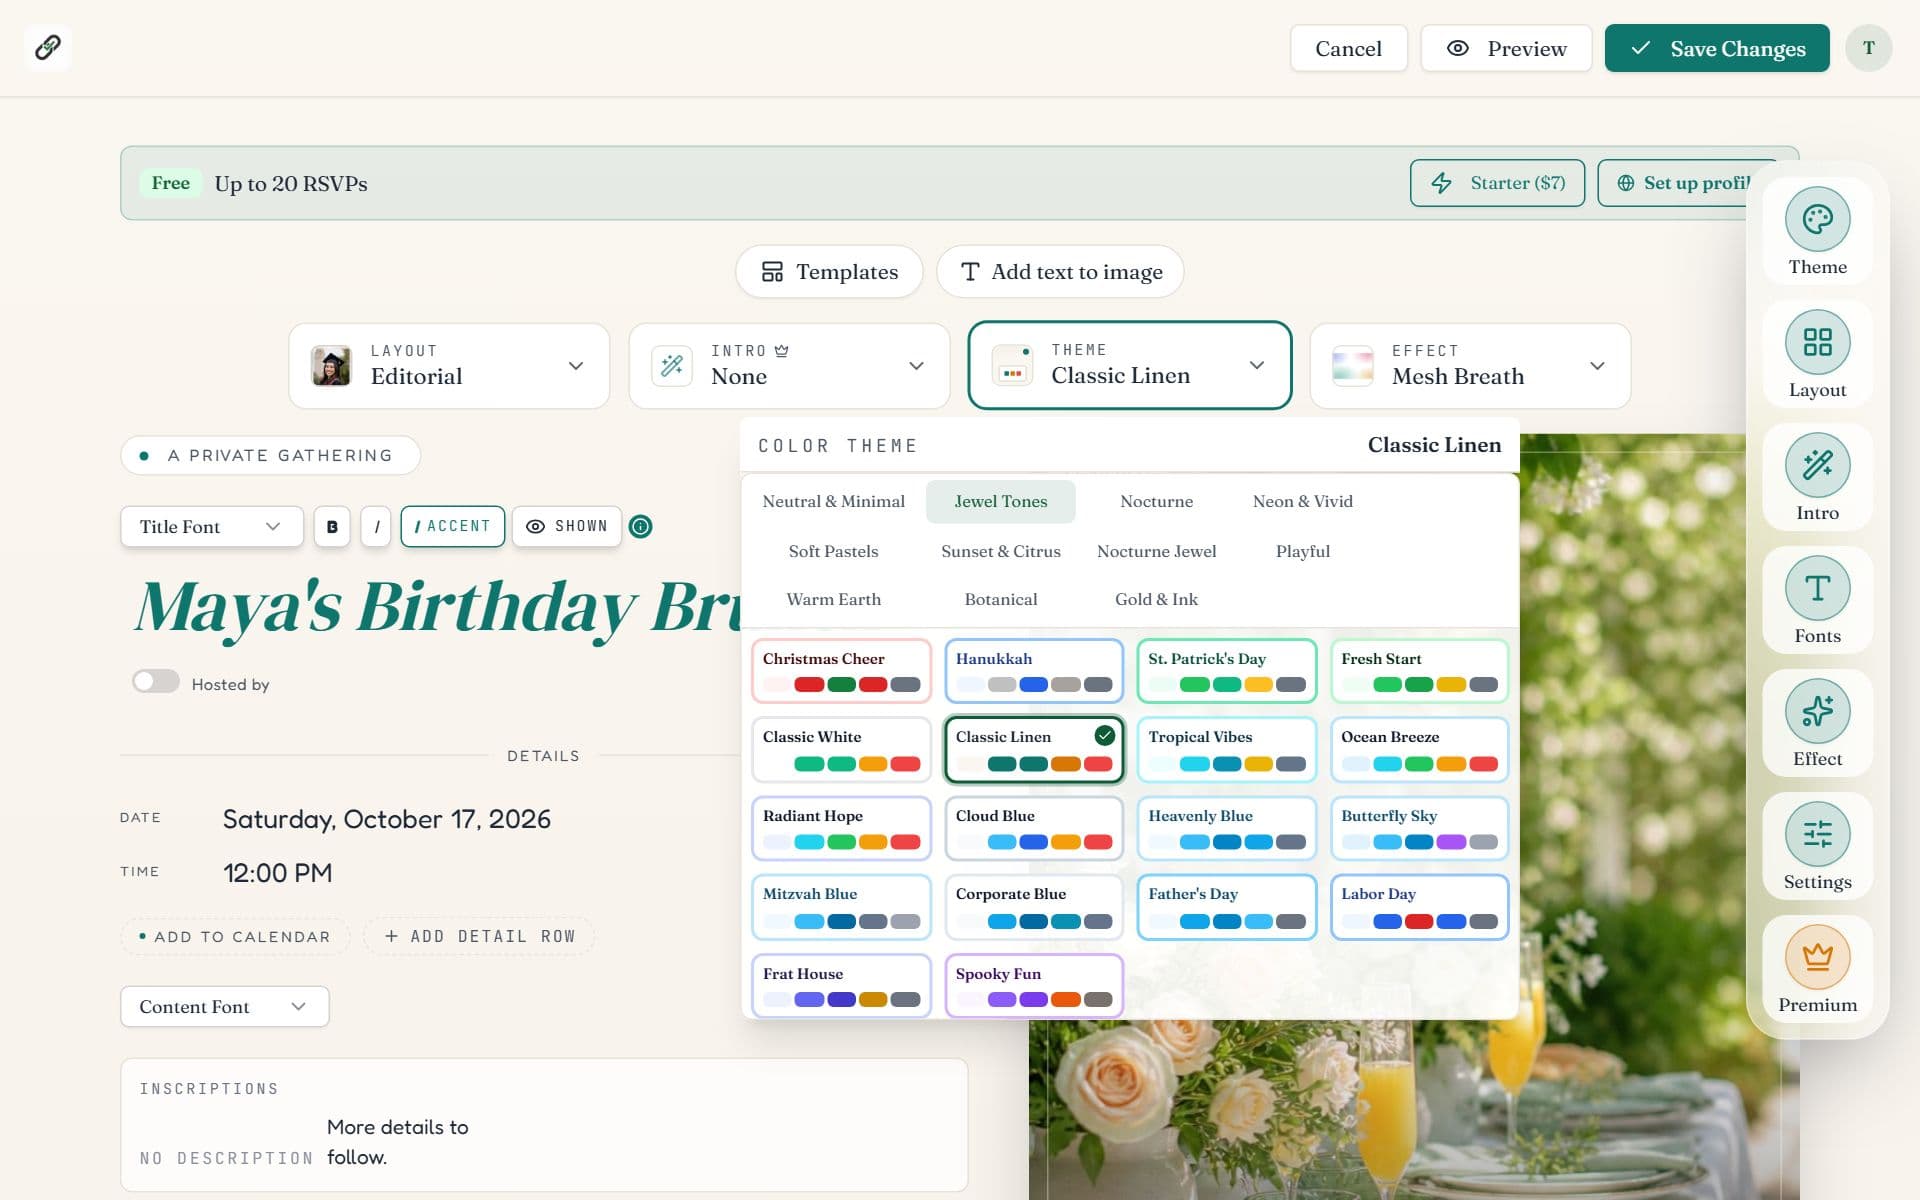Image resolution: width=1920 pixels, height=1200 pixels.
Task: Select the Gold & Ink category
Action: pyautogui.click(x=1156, y=599)
